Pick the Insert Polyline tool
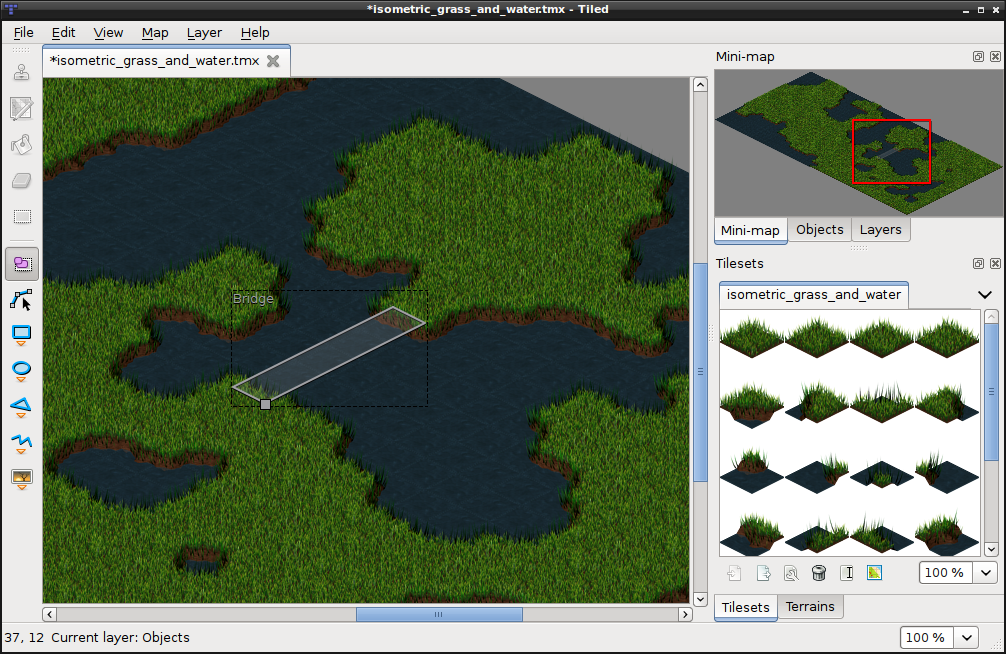 21,442
